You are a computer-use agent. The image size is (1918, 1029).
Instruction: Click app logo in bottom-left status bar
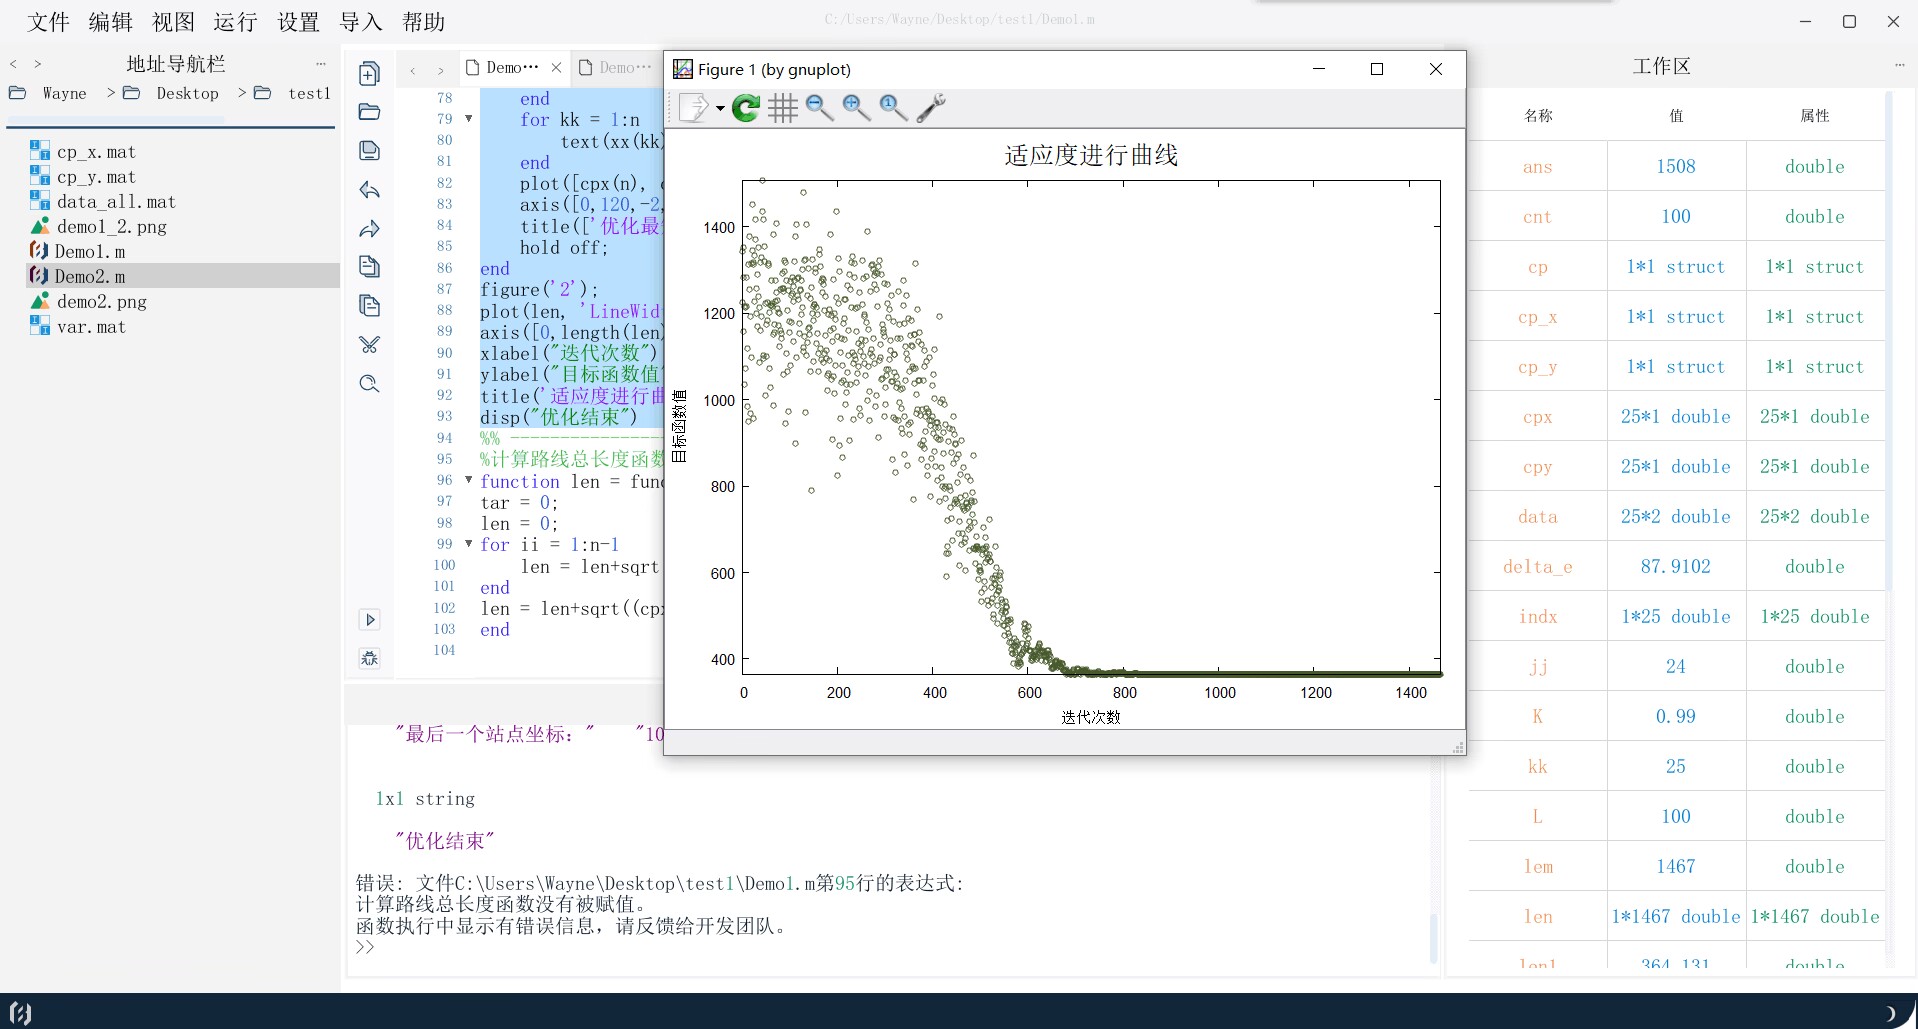pyautogui.click(x=21, y=1012)
